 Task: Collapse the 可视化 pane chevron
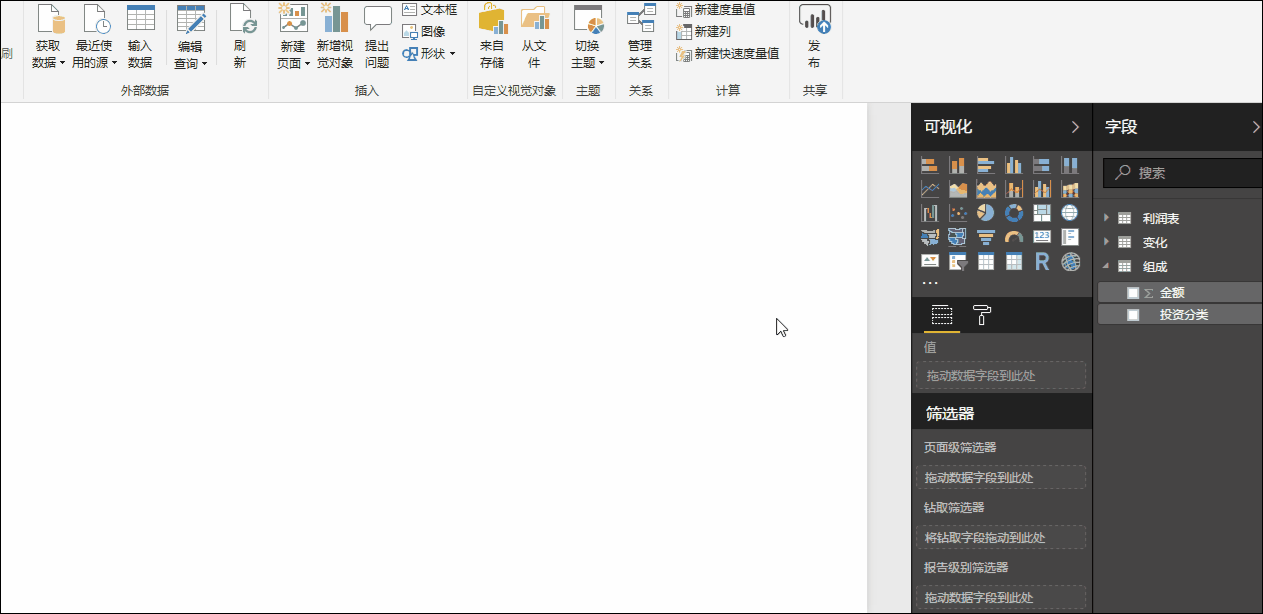point(1075,127)
